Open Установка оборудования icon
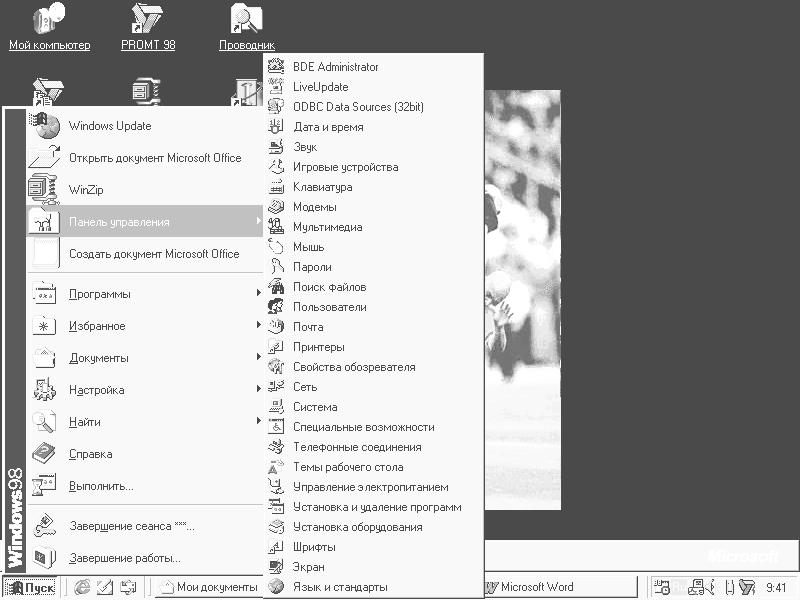Image resolution: width=800 pixels, height=600 pixels. pyautogui.click(x=276, y=527)
